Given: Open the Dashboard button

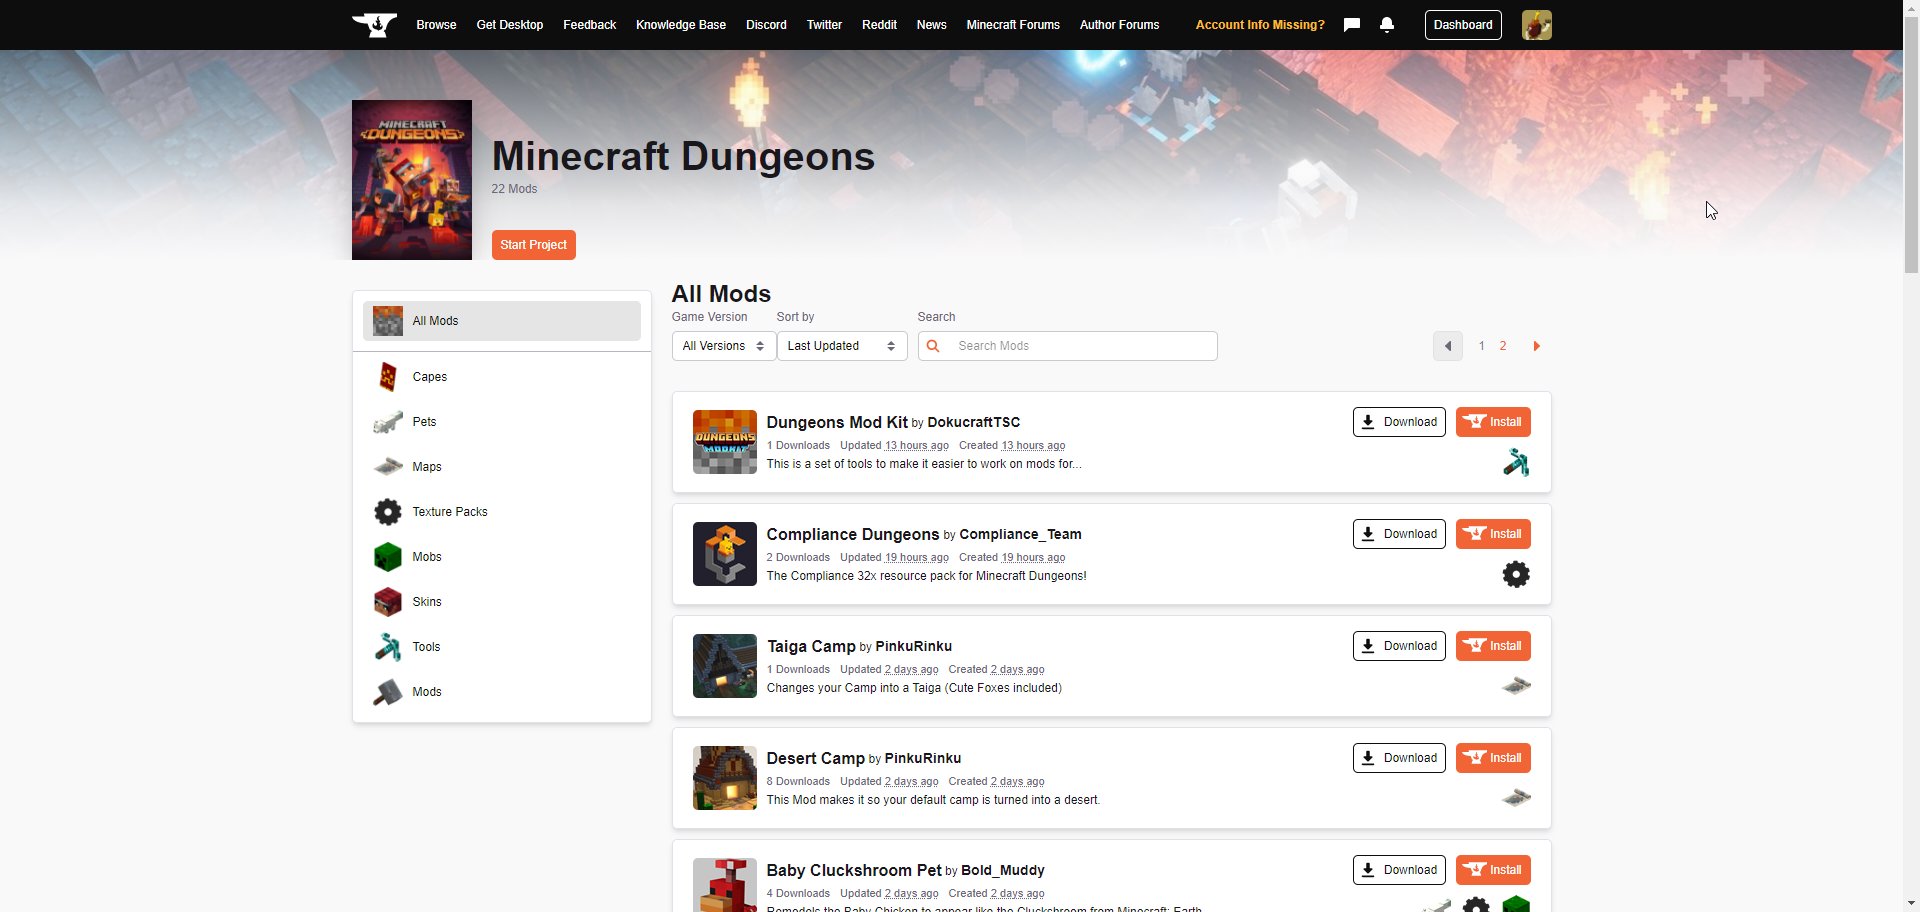Looking at the screenshot, I should [1463, 25].
